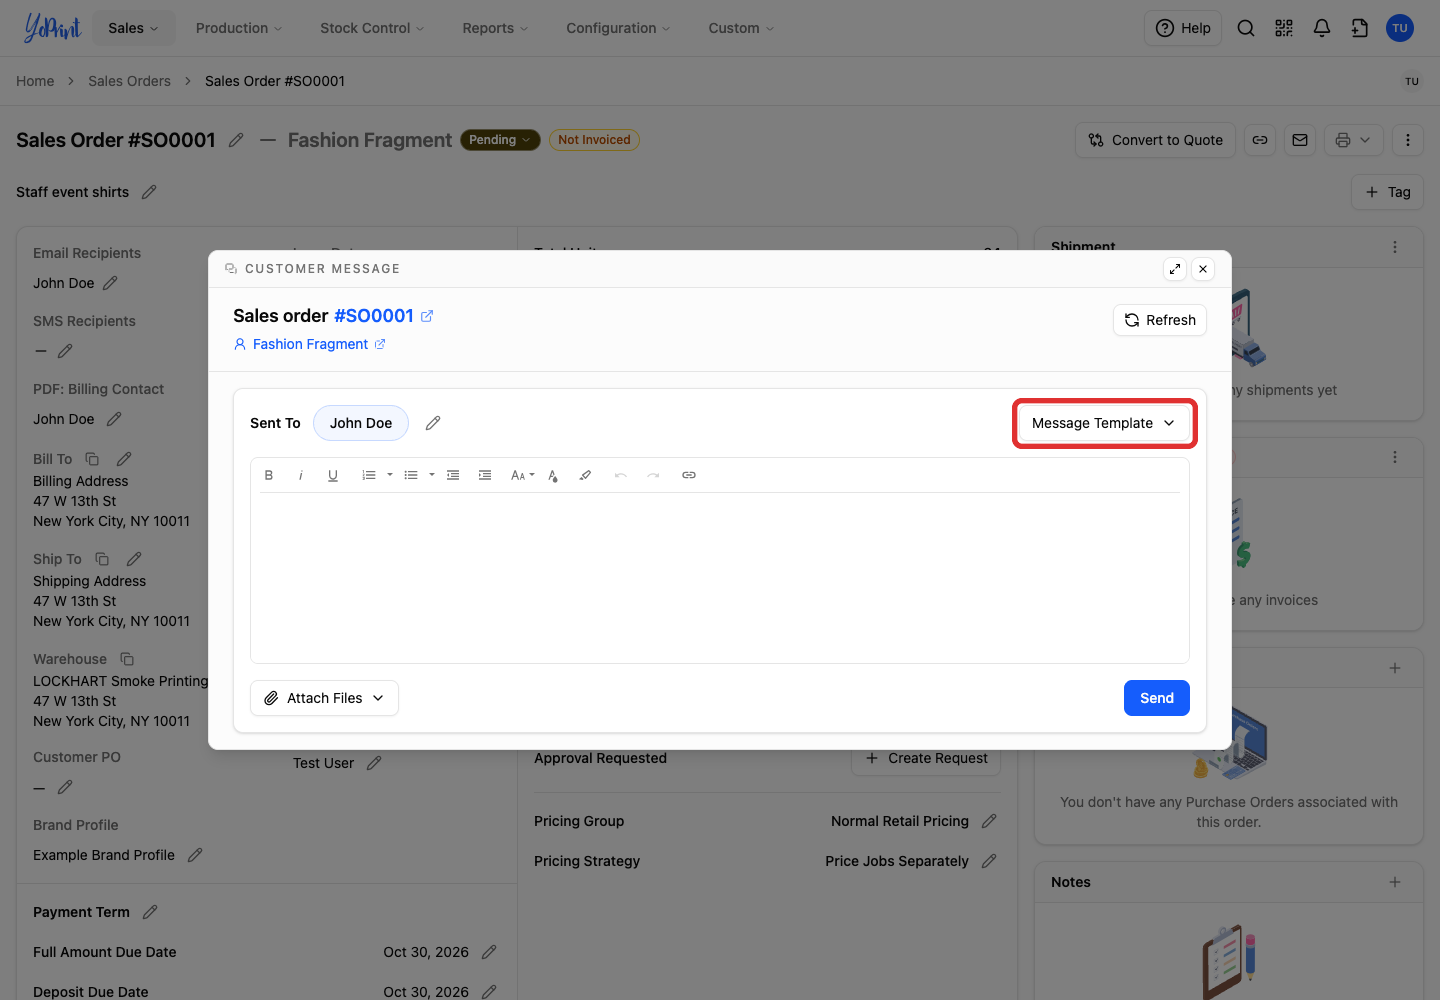Insert a hyperlink in the message

[689, 475]
